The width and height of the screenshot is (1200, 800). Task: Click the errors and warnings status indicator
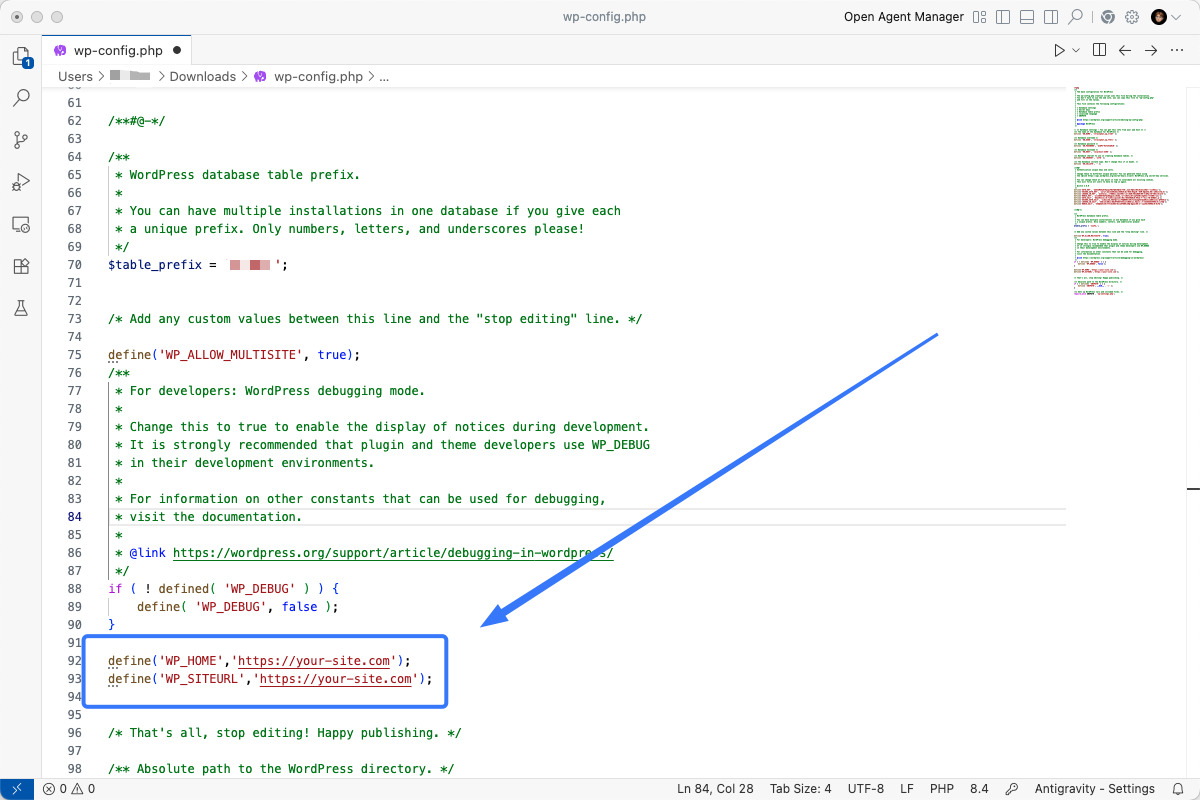point(69,788)
